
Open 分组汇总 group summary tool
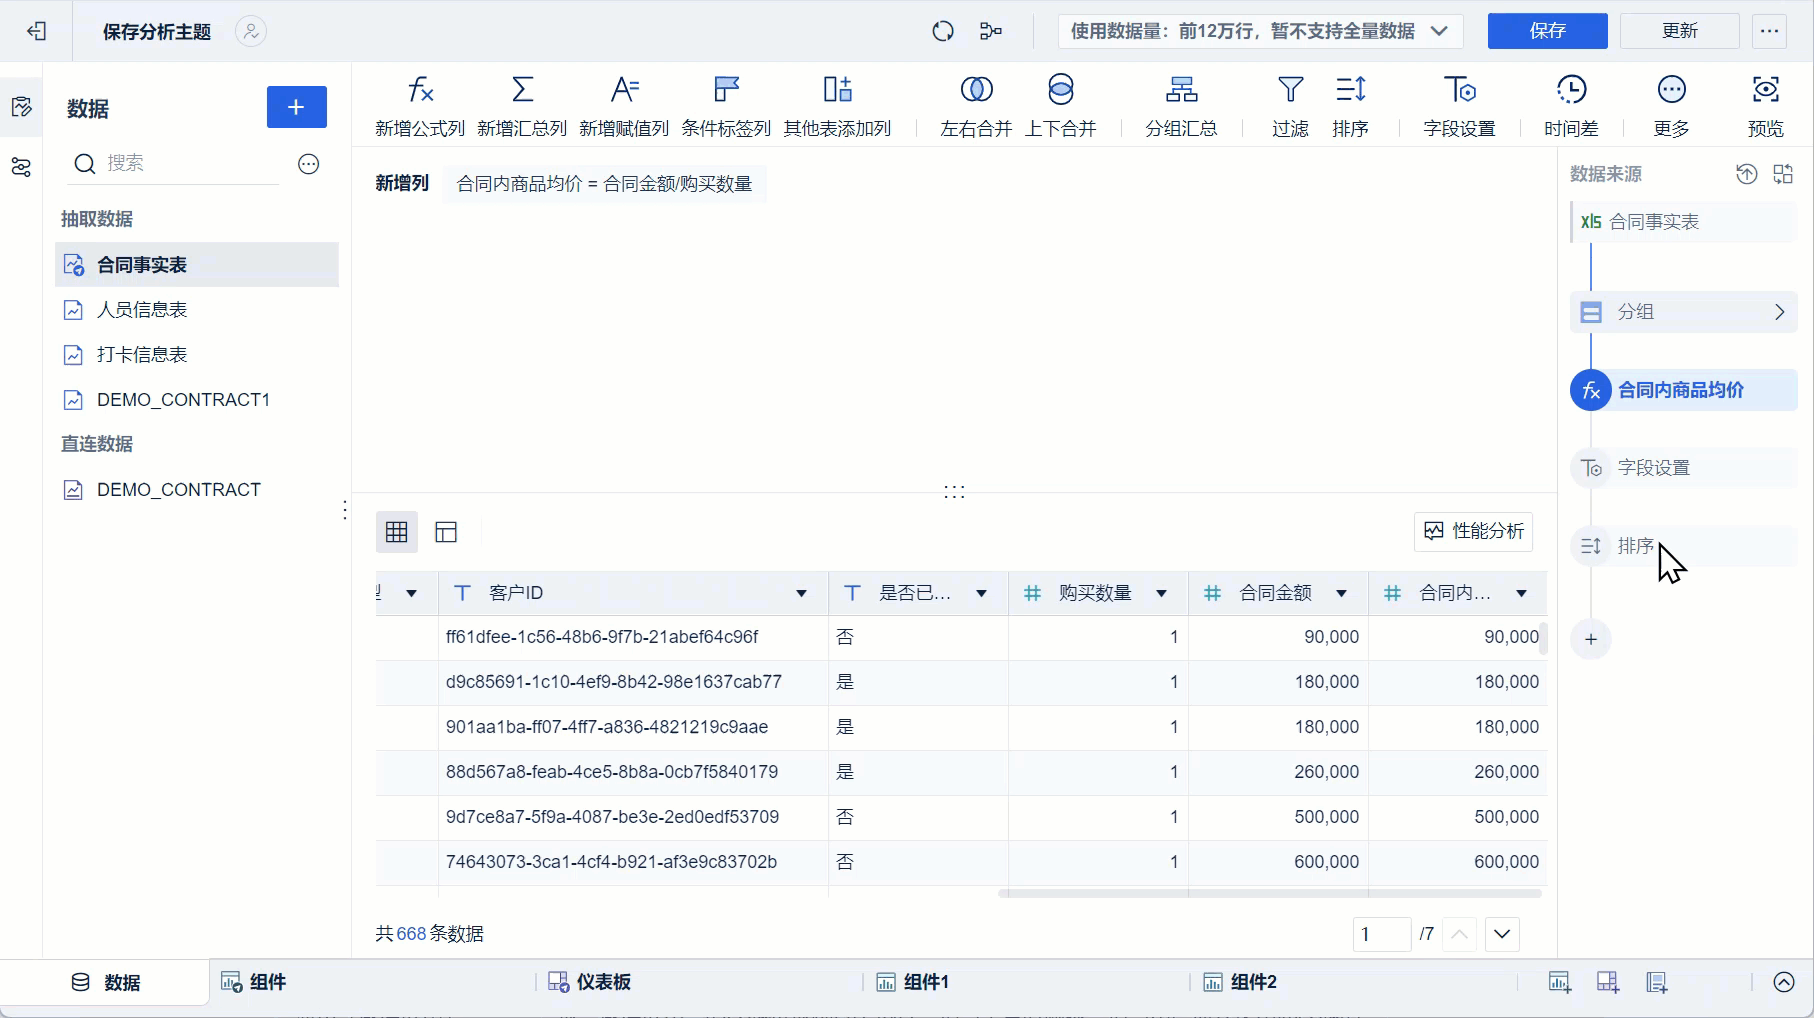click(x=1181, y=106)
